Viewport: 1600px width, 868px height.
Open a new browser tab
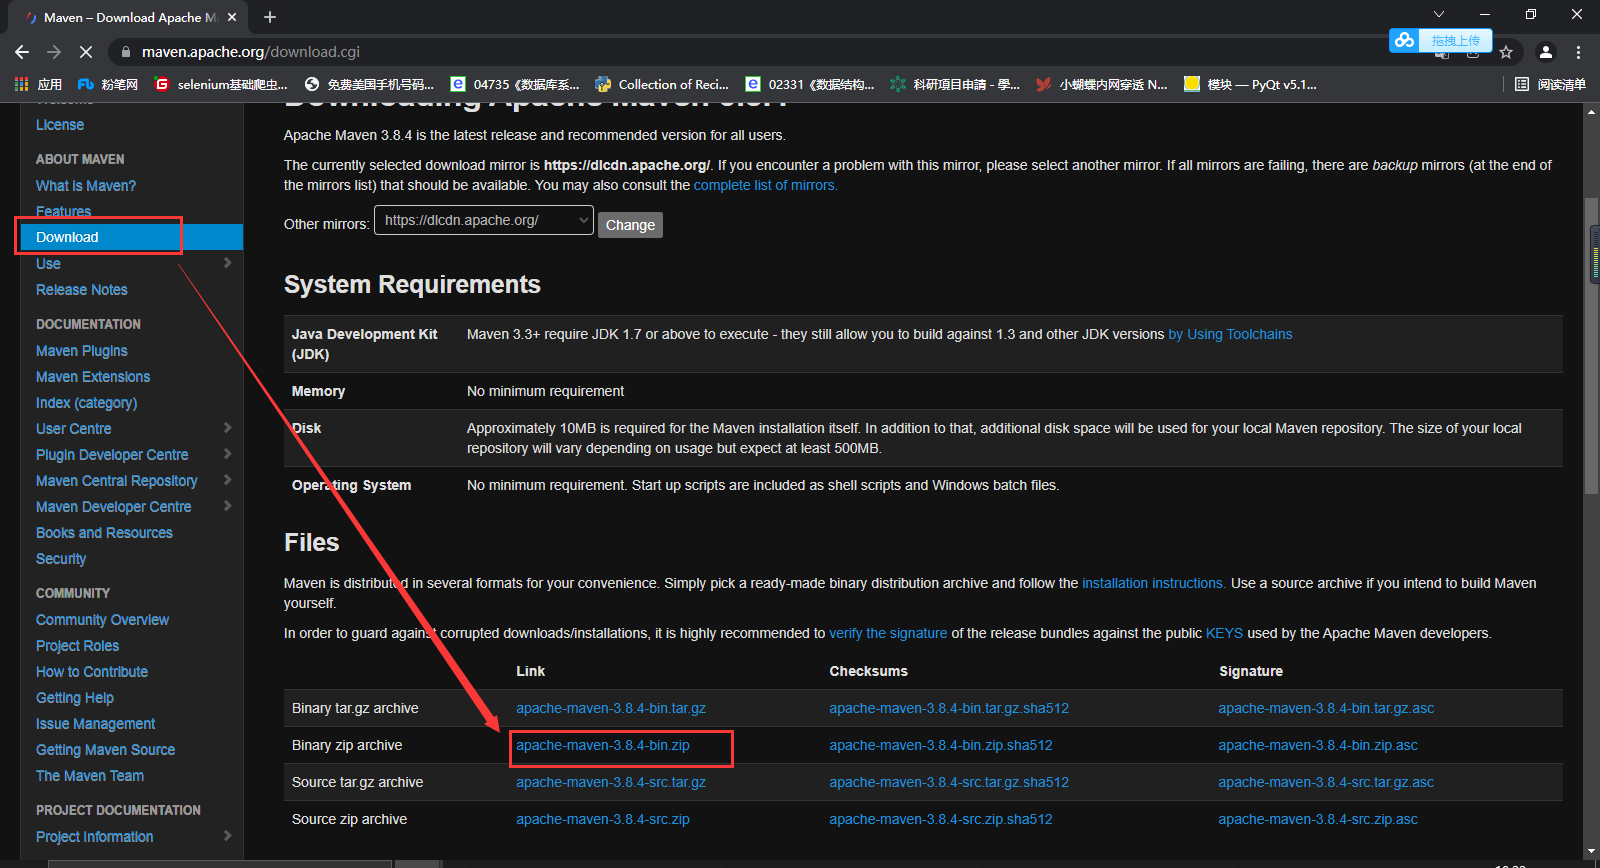[270, 17]
